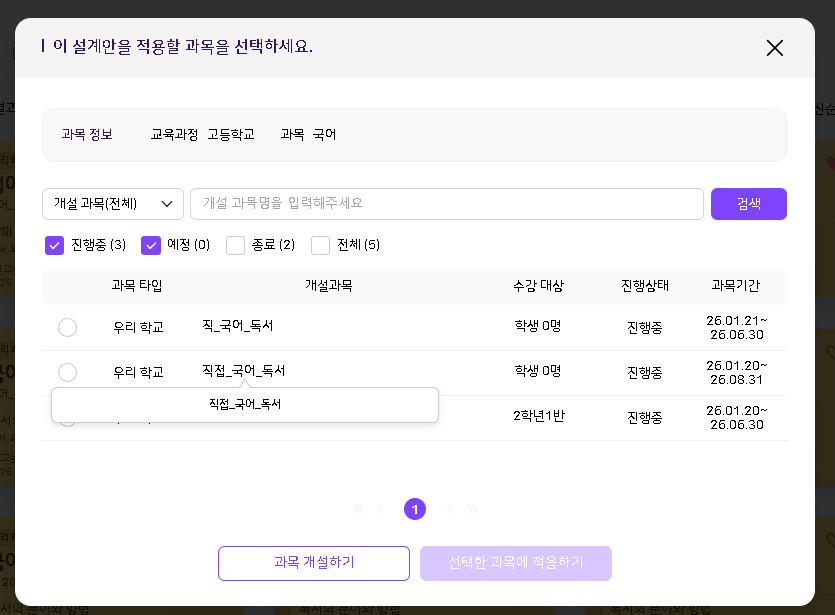Screen dimensions: 835x615
Task: Click 선택한 과목에 적용하기 button
Action: tap(515, 563)
